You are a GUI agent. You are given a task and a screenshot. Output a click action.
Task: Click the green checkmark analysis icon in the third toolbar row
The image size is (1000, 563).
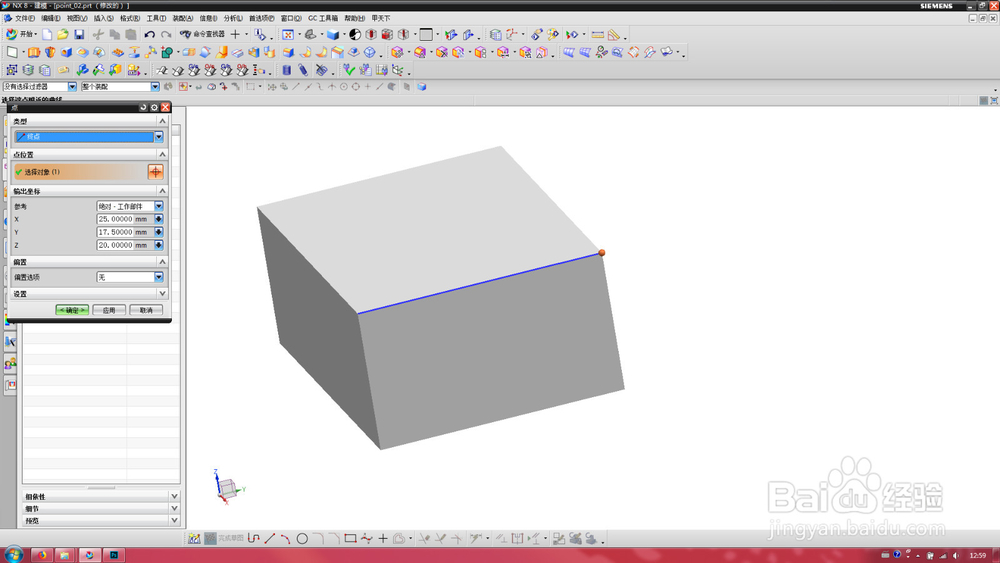coord(348,69)
